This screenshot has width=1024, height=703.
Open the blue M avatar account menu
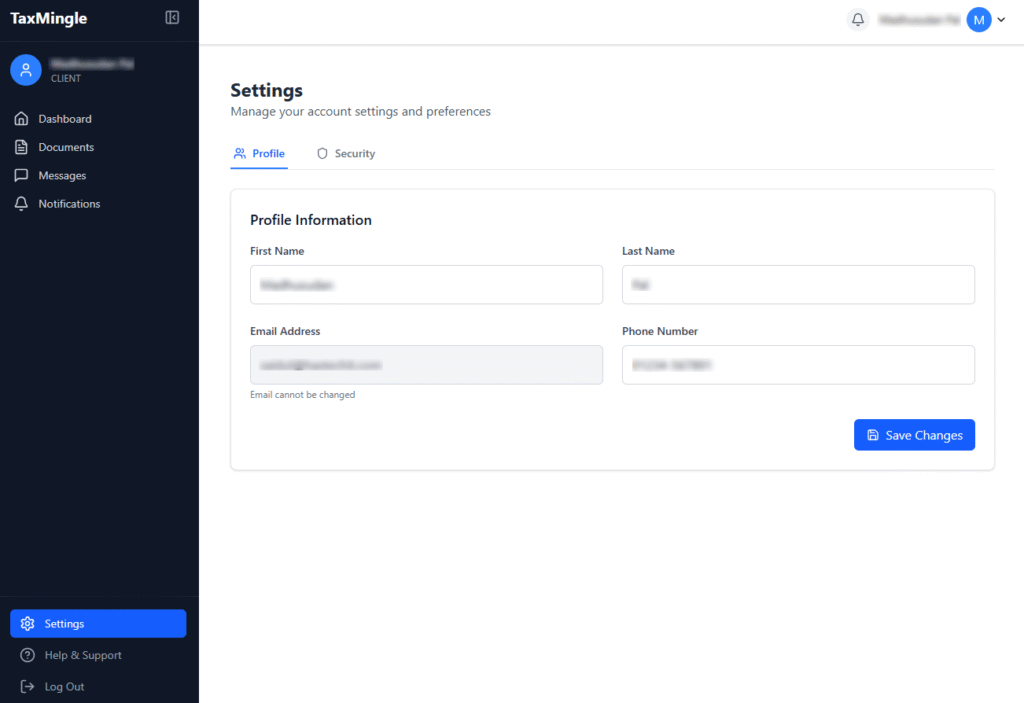pyautogui.click(x=978, y=20)
